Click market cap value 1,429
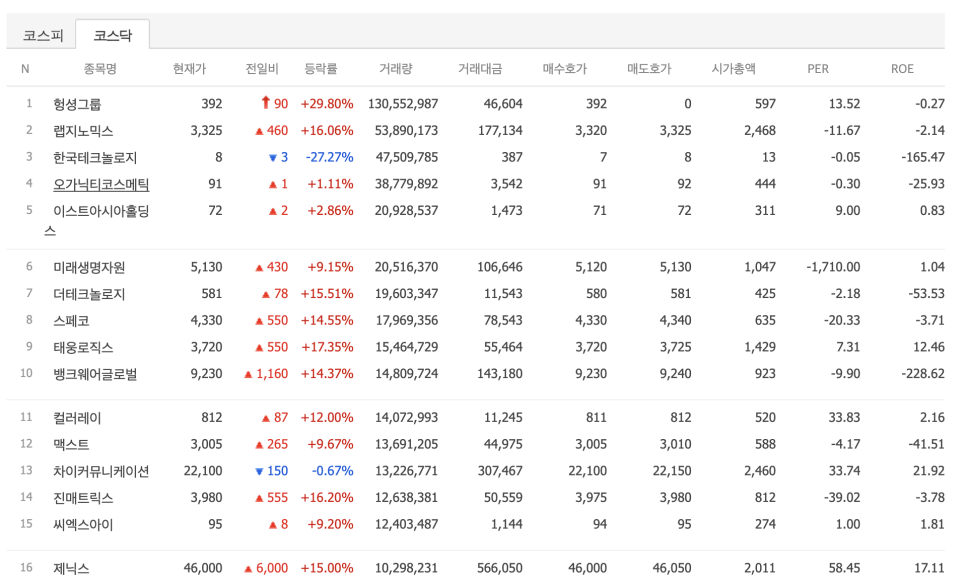 pos(760,347)
